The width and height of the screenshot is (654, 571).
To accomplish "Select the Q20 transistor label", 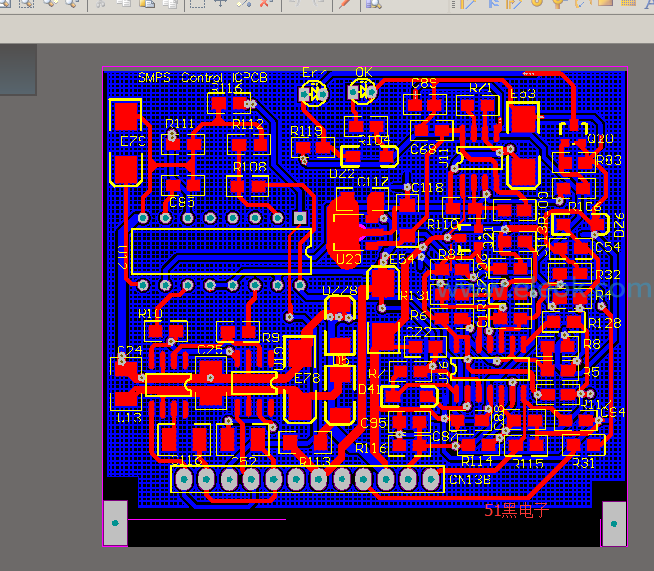I will [600, 138].
